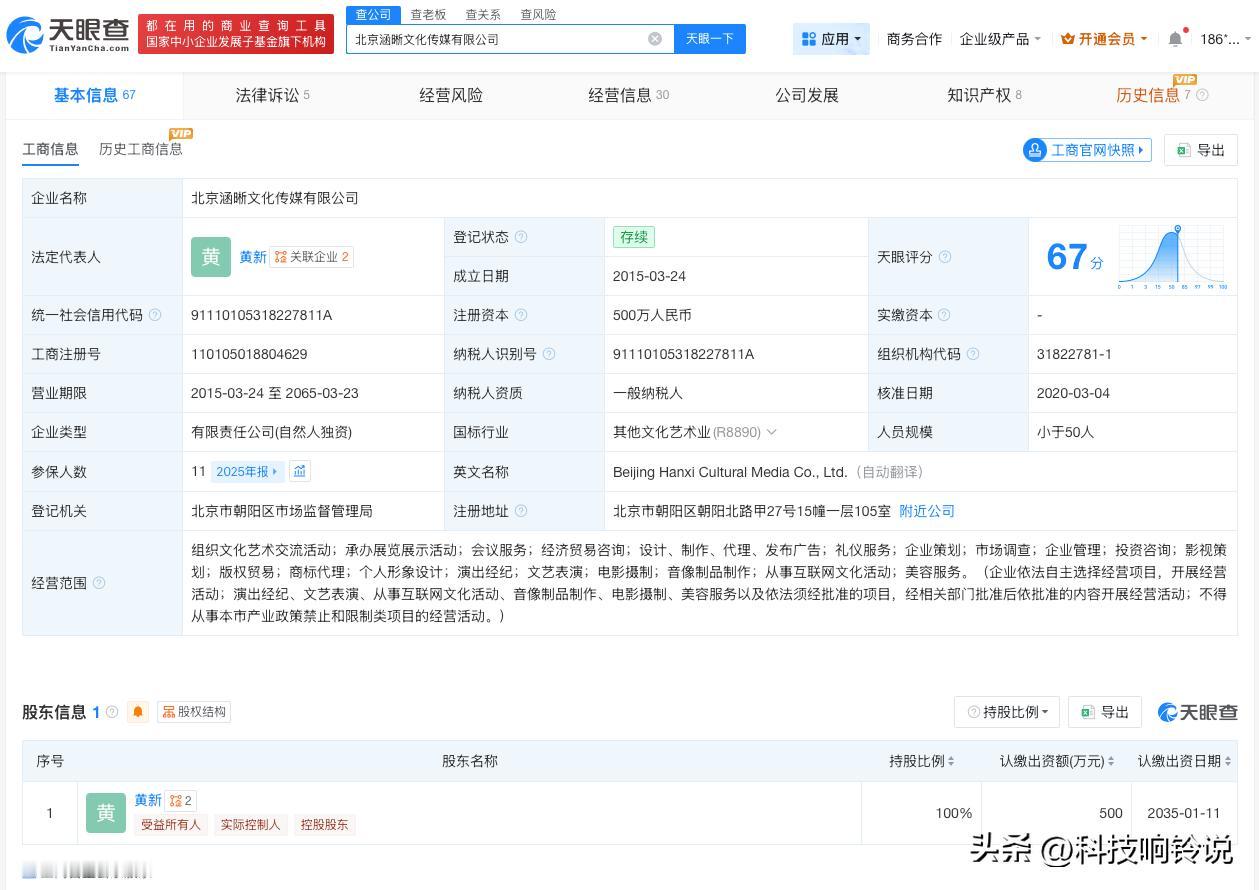Open 经营信息 tab
Screen dimensions: 1259x890
click(x=628, y=95)
